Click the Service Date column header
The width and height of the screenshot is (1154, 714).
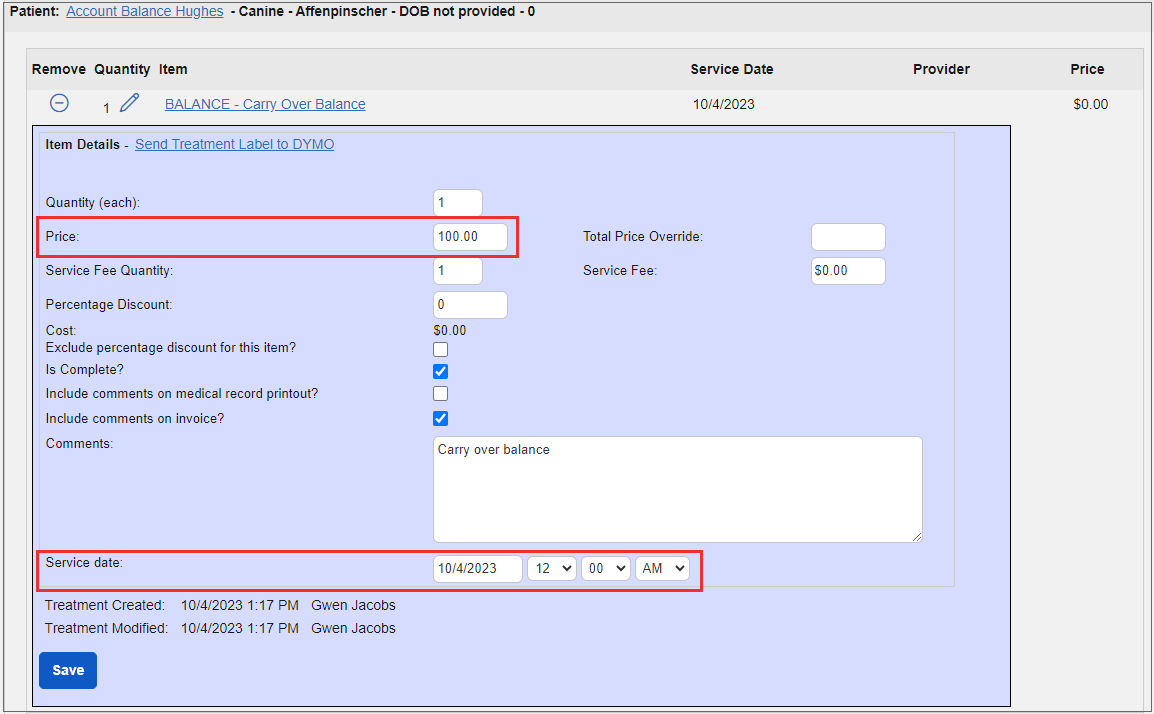coord(732,69)
